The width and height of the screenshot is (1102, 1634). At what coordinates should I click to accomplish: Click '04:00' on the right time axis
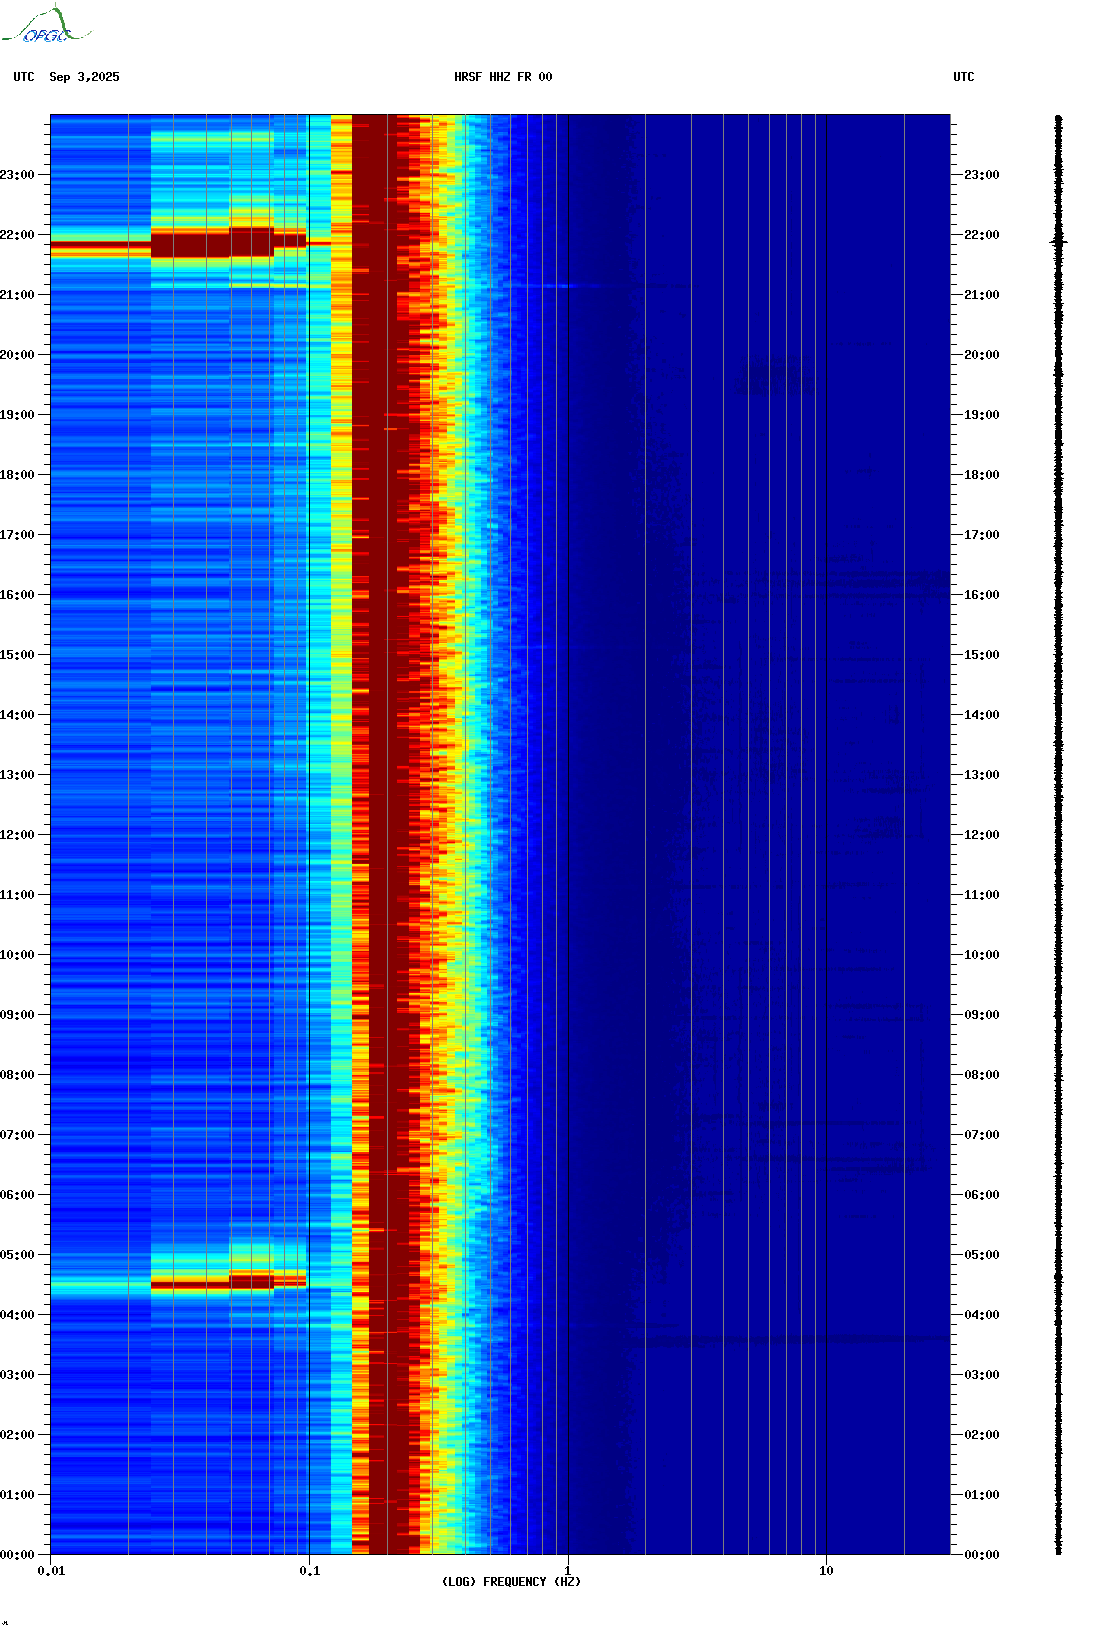click(982, 1315)
